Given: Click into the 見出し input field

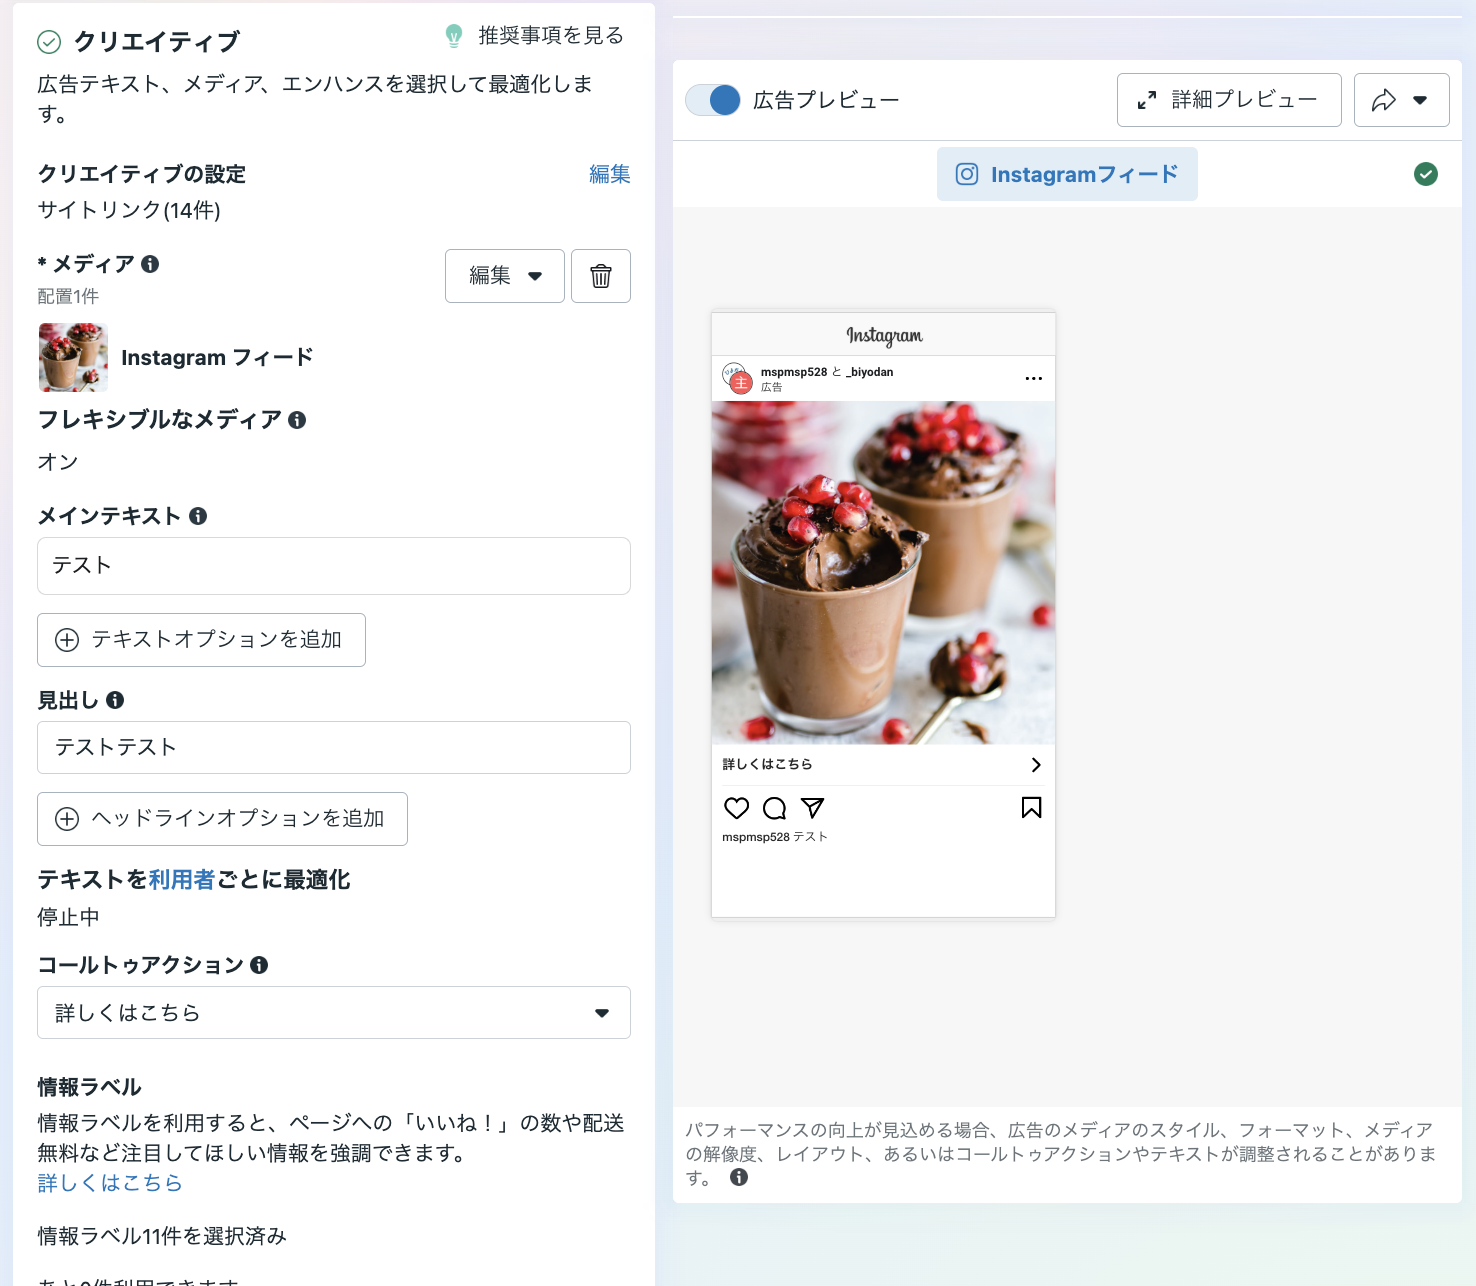Looking at the screenshot, I should pyautogui.click(x=334, y=748).
